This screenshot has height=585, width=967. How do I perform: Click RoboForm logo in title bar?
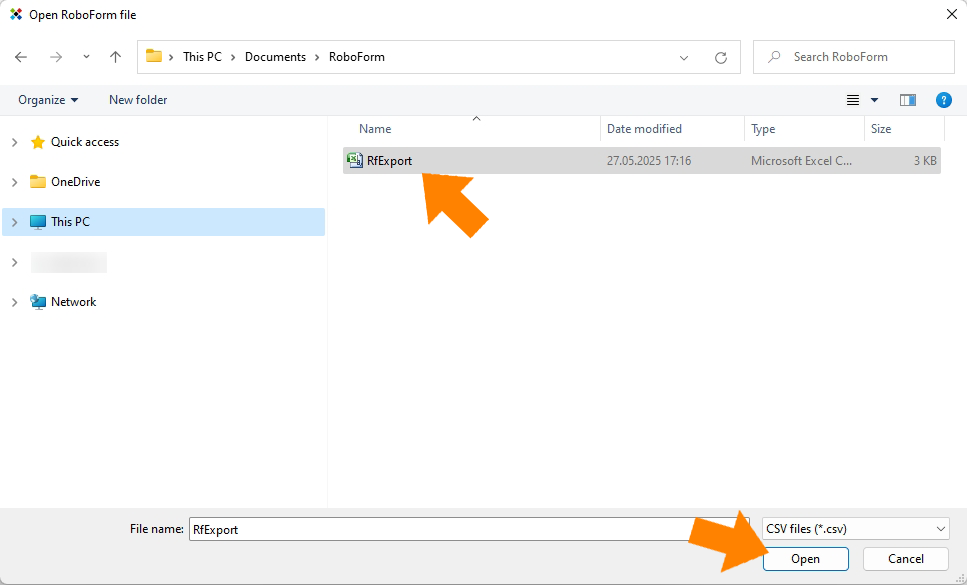point(16,14)
